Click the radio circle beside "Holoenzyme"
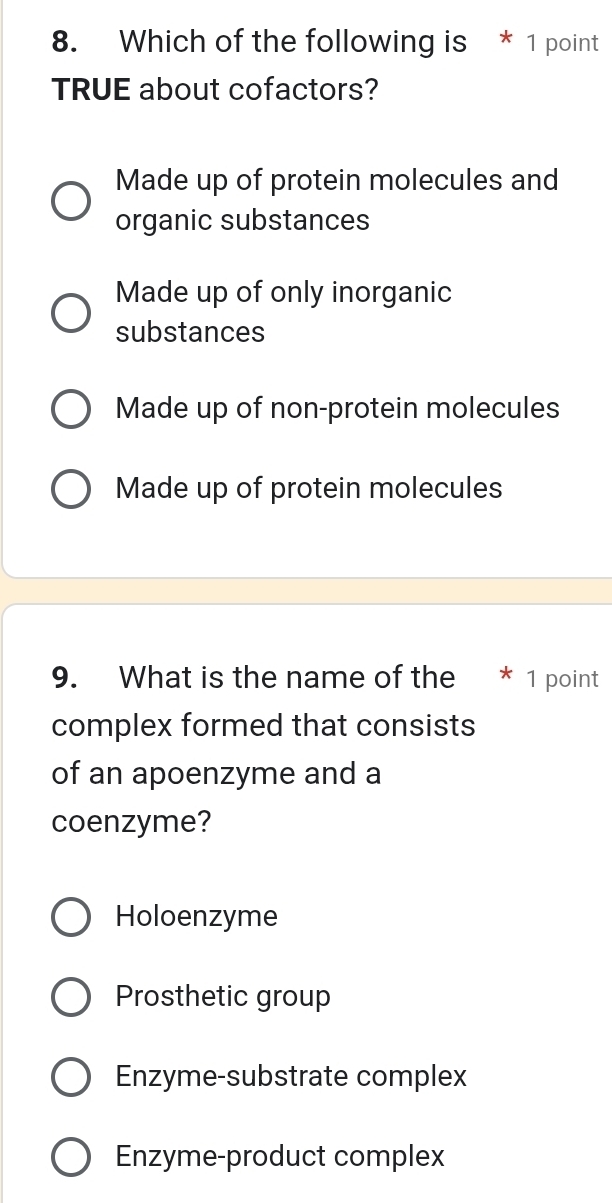This screenshot has width=612, height=1203. [x=70, y=916]
